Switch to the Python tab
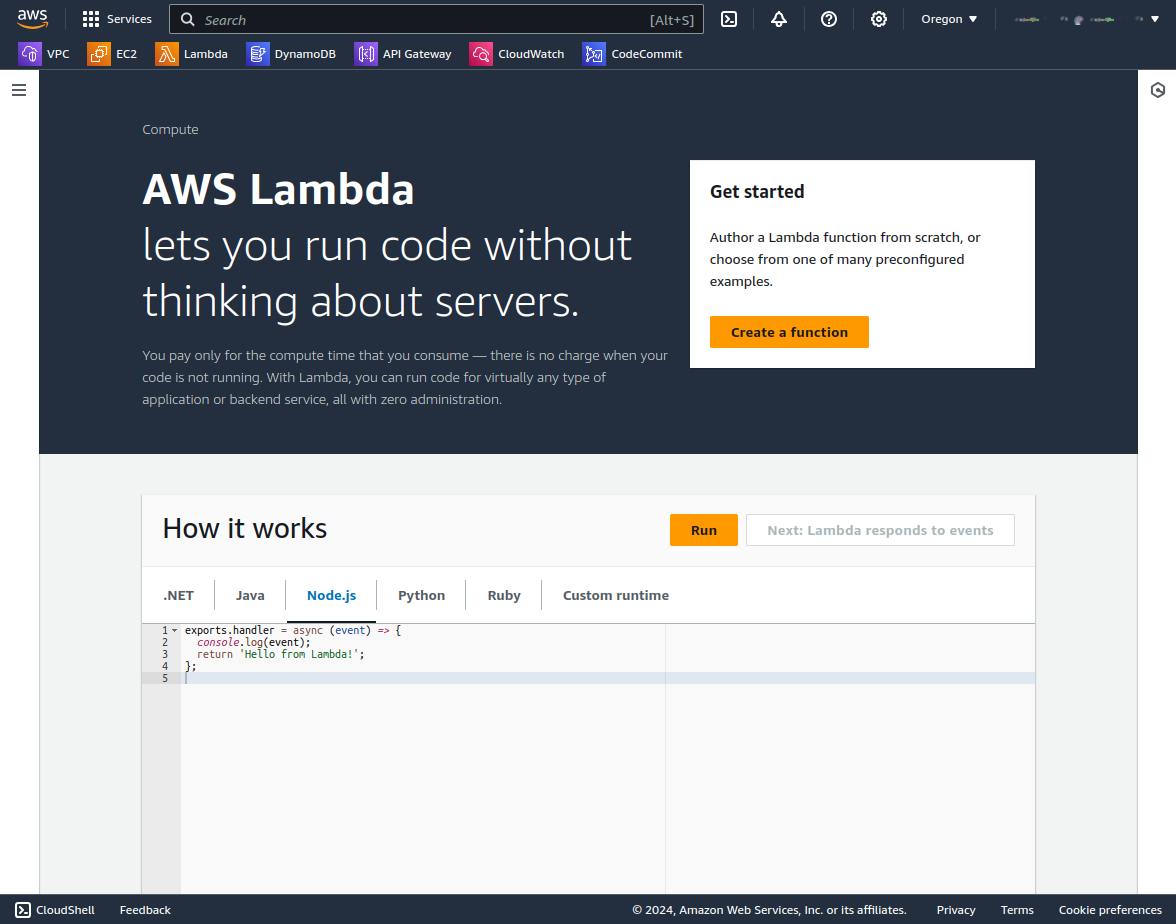This screenshot has height=924, width=1176. [x=422, y=596]
